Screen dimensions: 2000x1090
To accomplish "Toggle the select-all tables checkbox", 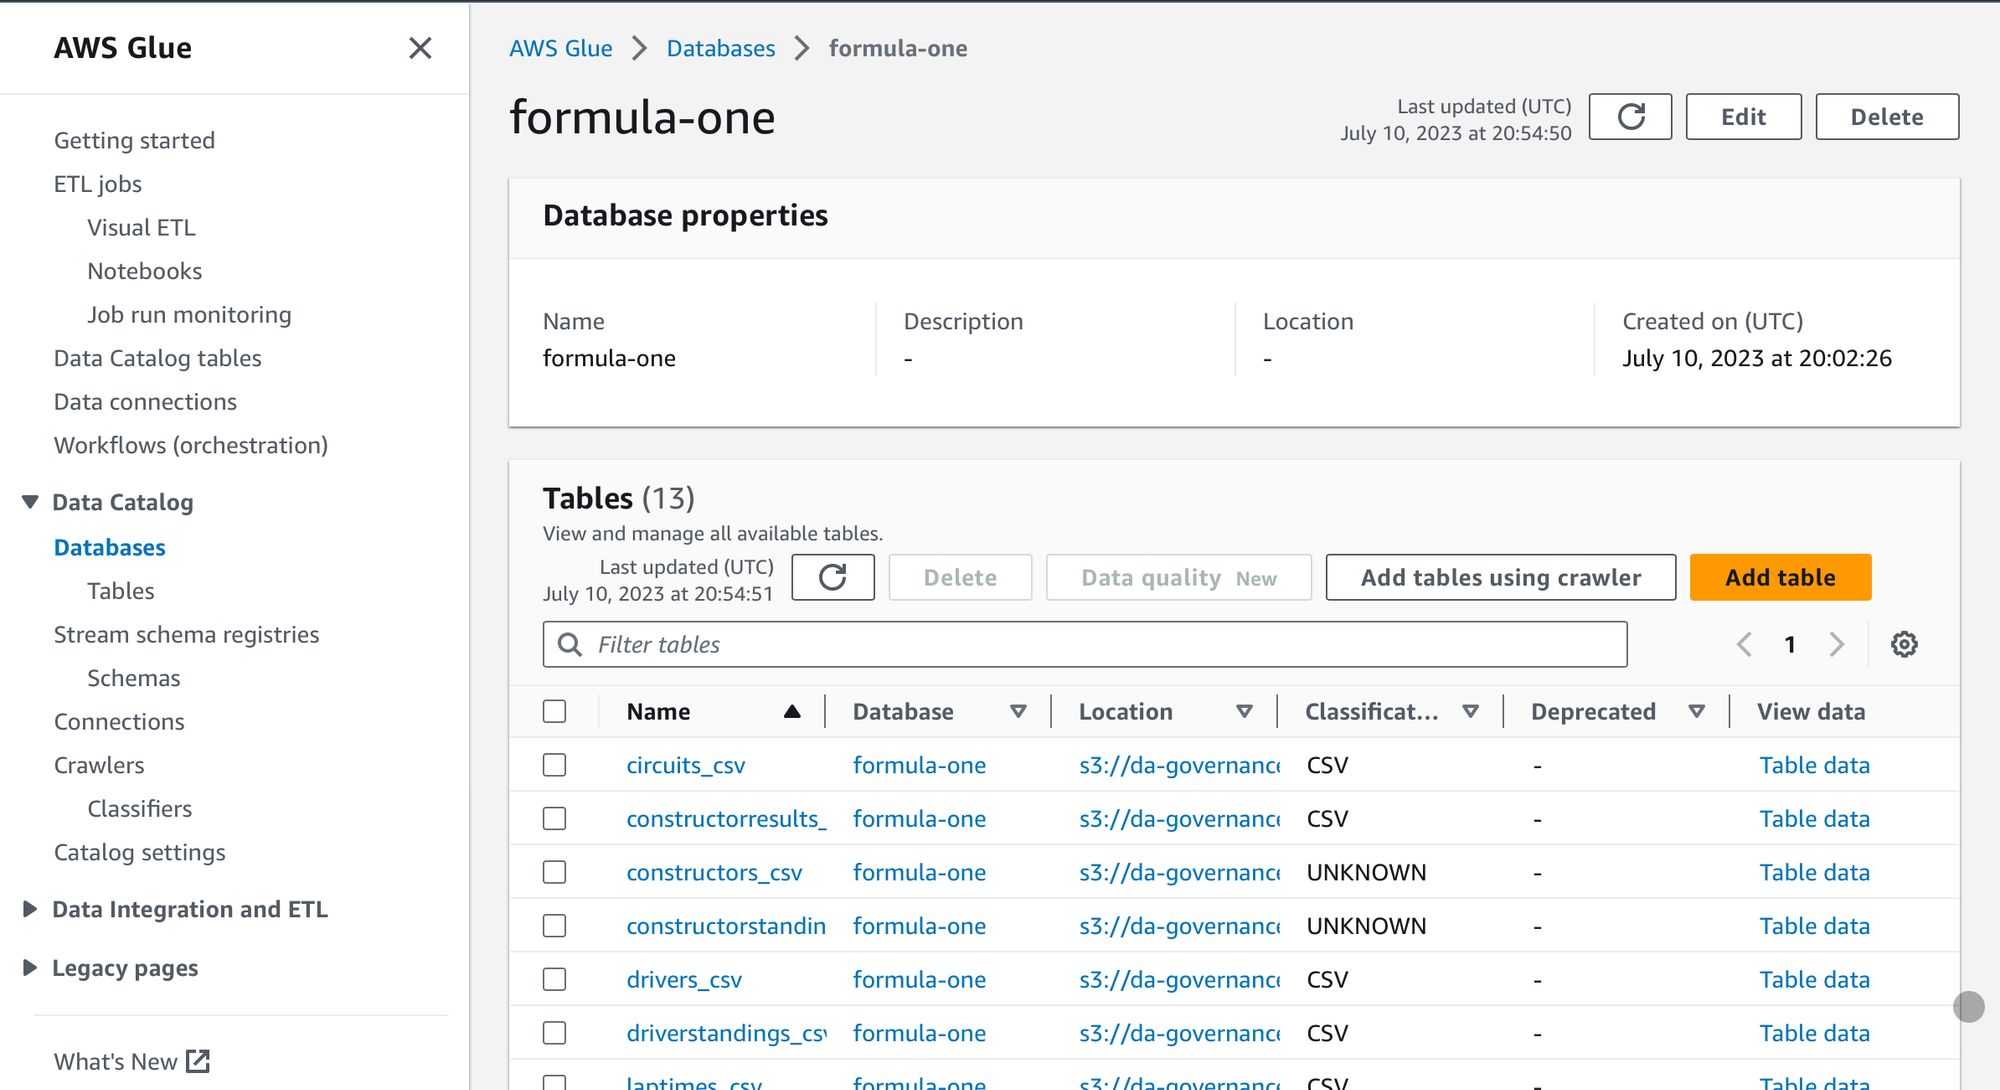I will (554, 711).
